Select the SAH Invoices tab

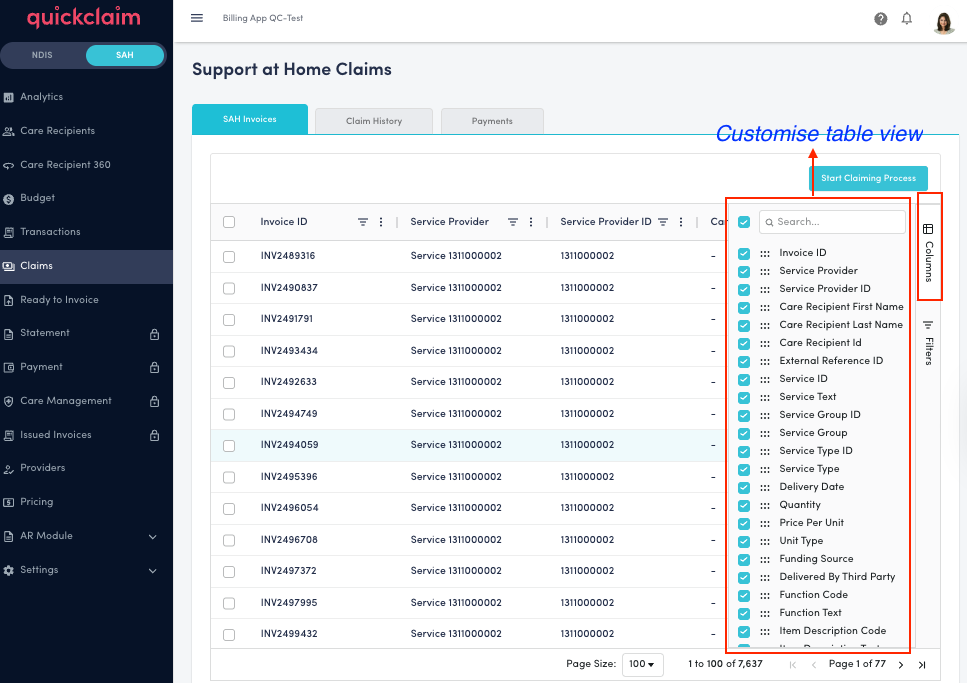click(x=250, y=119)
